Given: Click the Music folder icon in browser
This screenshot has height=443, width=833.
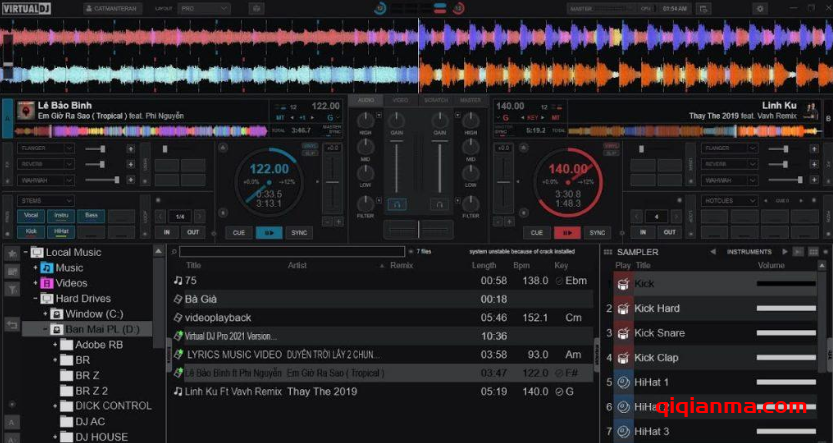Looking at the screenshot, I should click(46, 268).
